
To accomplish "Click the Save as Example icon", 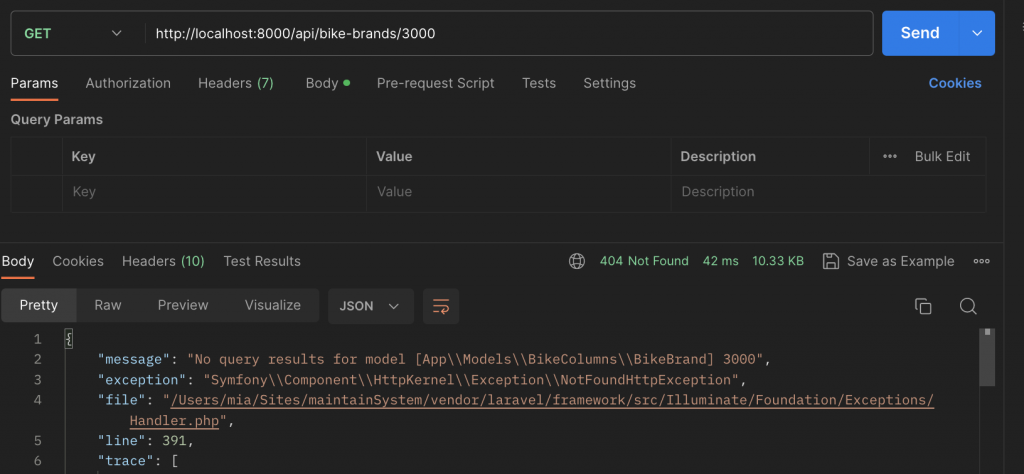I will [x=830, y=261].
